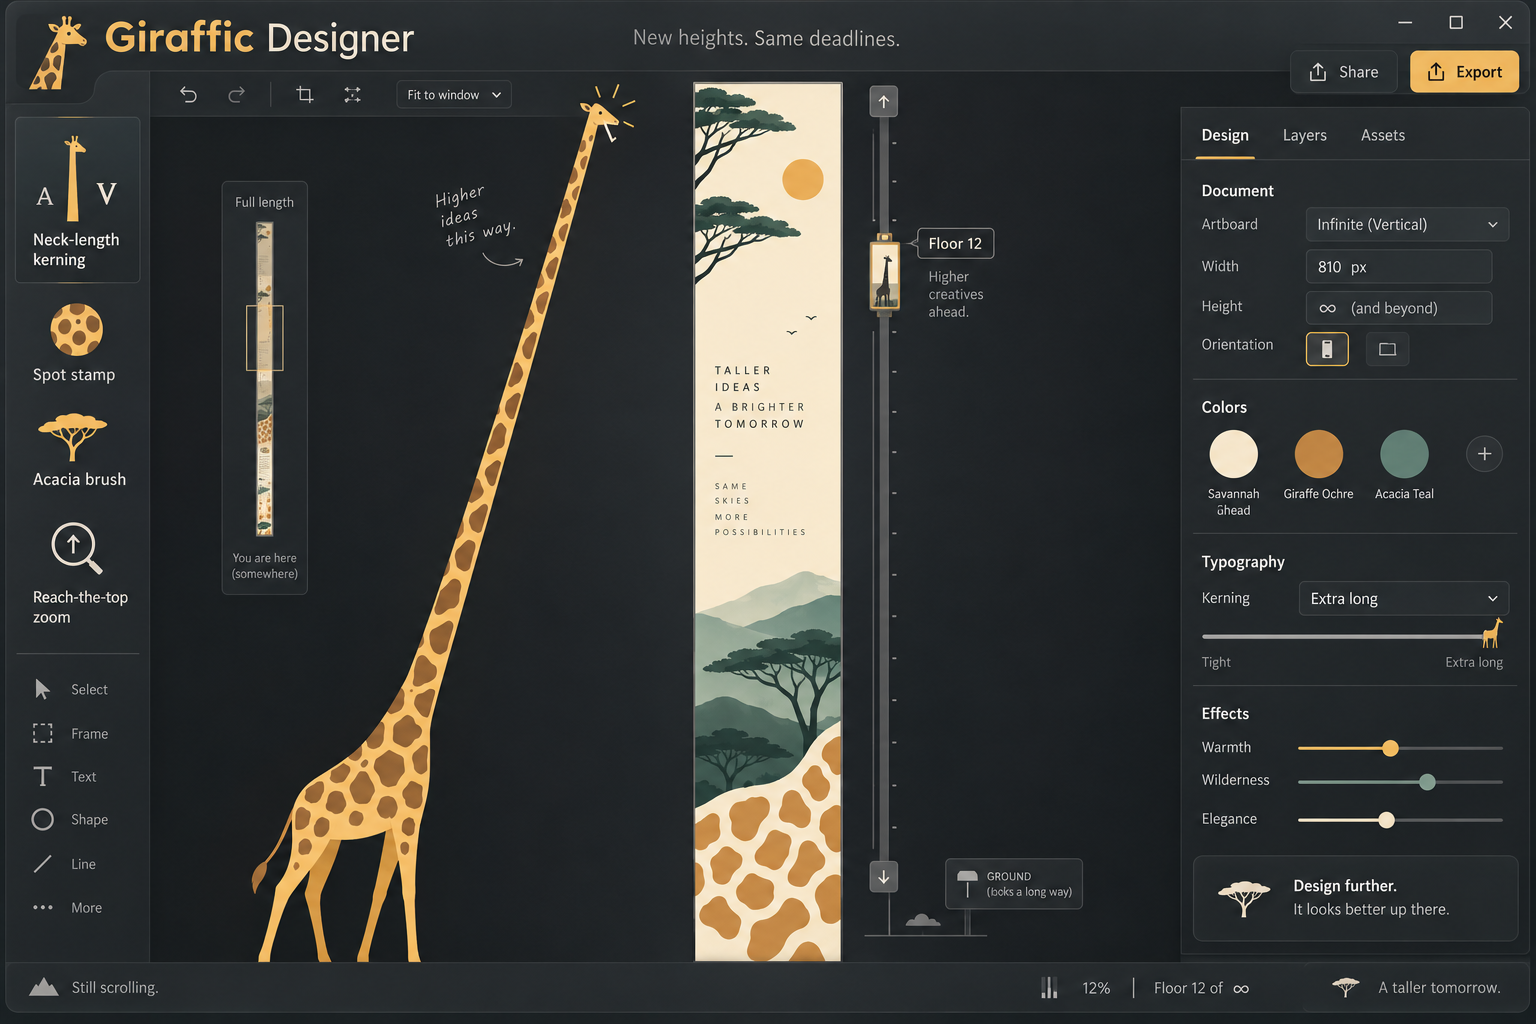Click the Wilderness slider handle
The width and height of the screenshot is (1536, 1024).
click(1427, 782)
